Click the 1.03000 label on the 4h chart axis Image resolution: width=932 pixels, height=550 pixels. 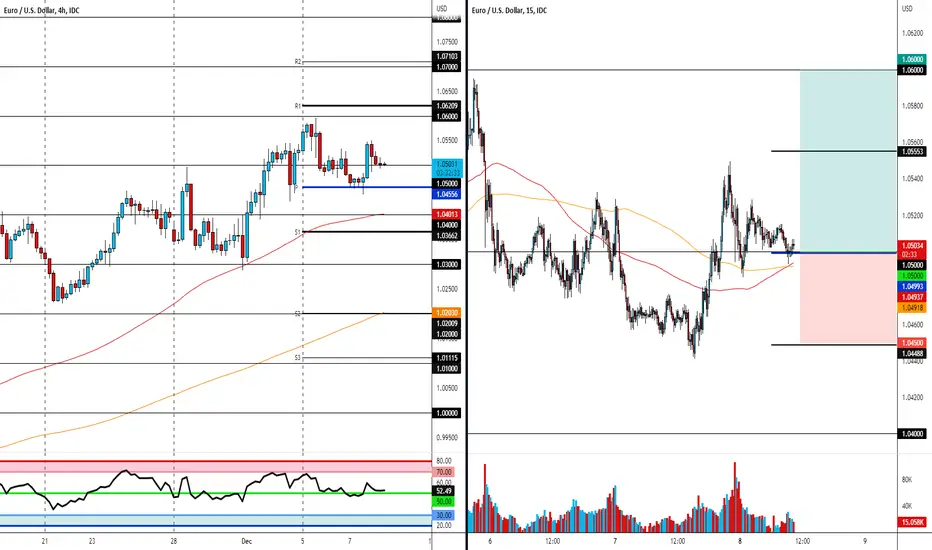coord(448,264)
